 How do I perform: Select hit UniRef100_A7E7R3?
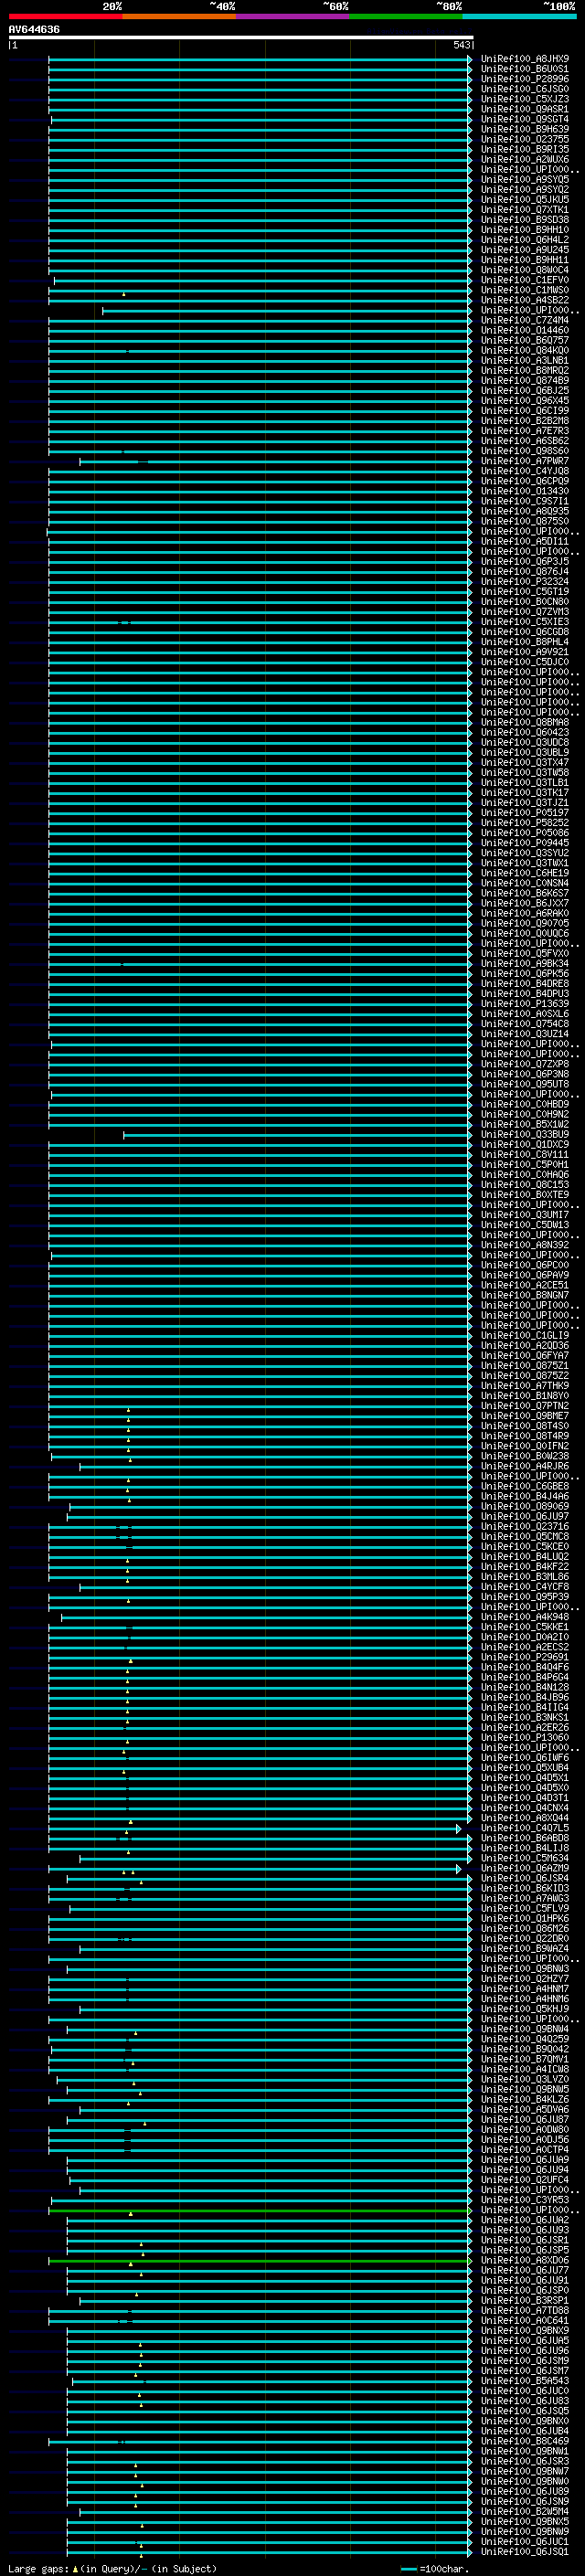click(x=525, y=431)
